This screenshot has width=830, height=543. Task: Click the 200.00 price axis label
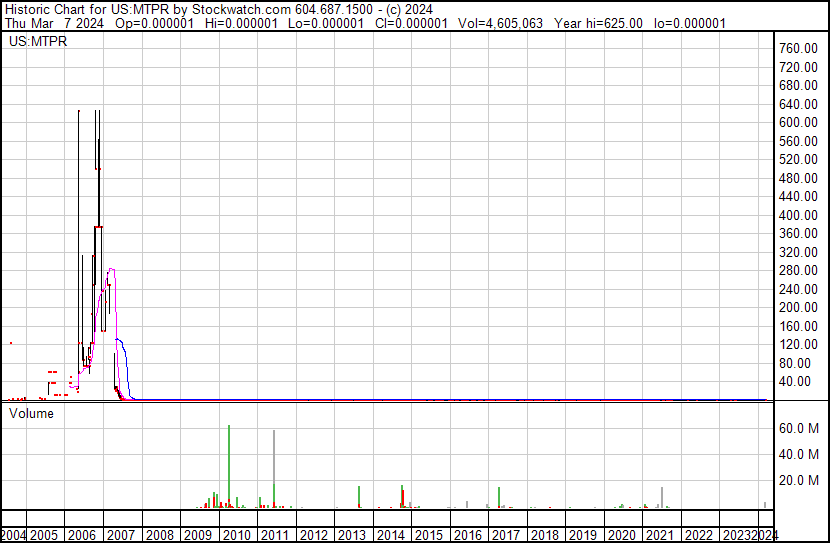click(798, 307)
